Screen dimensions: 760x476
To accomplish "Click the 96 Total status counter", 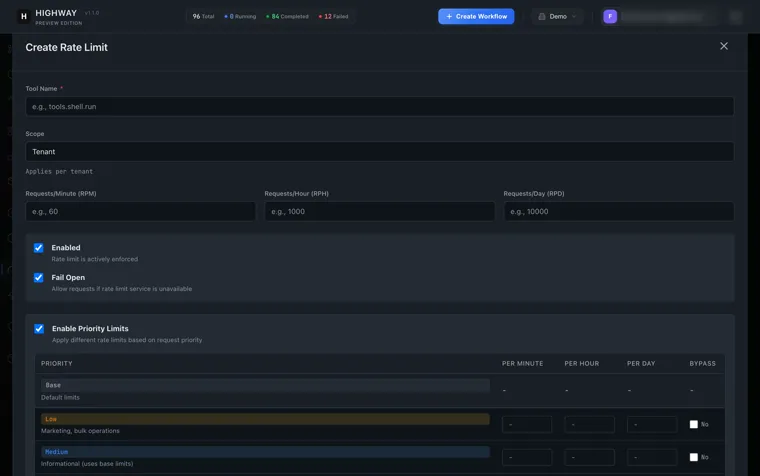I will point(203,16).
